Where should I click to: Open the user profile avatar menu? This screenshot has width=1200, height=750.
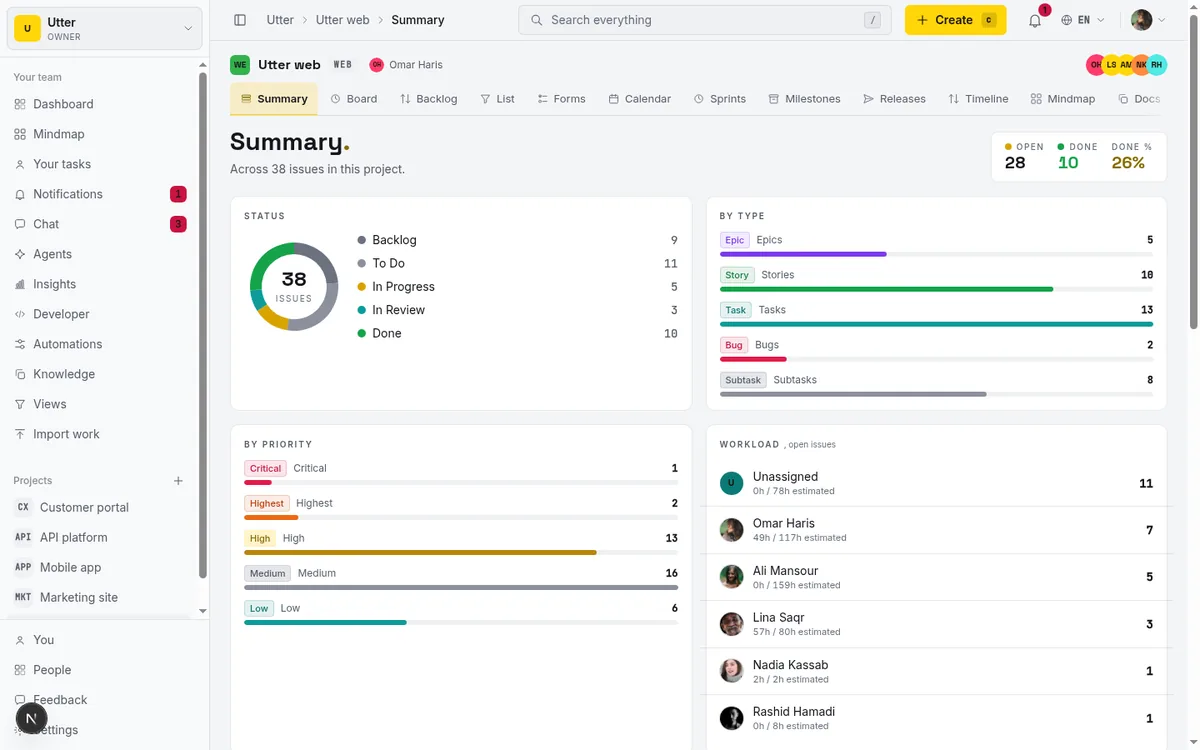click(x=1148, y=20)
